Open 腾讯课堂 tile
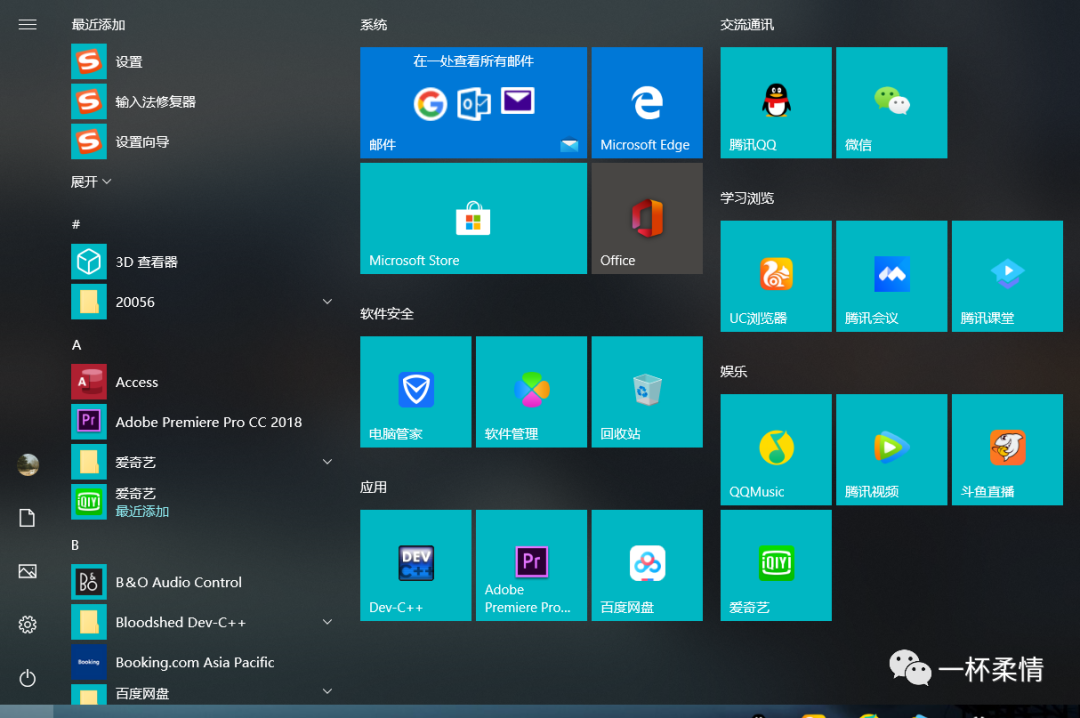This screenshot has height=718, width=1080. 1007,276
